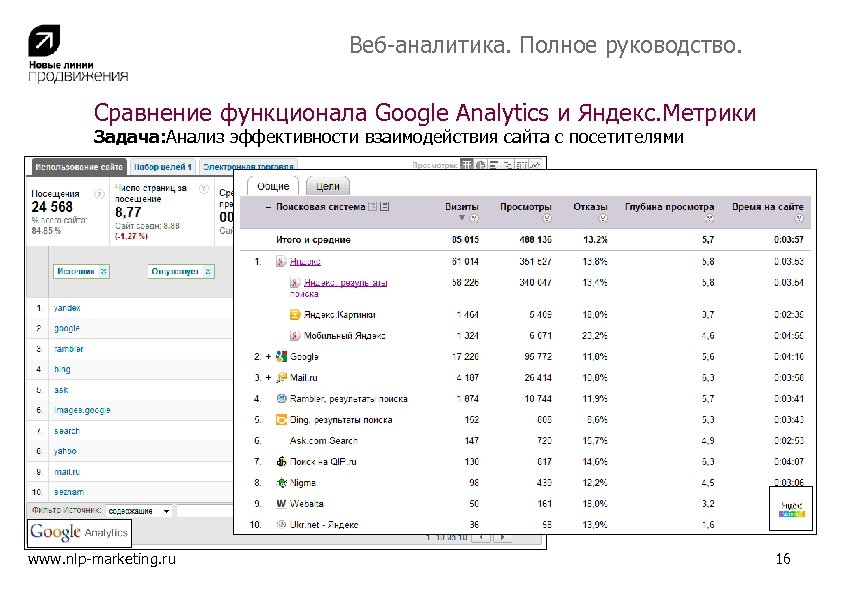This screenshot has height=595, width=842.
Task: Sort by Визиты descending arrow
Action: click(x=462, y=218)
